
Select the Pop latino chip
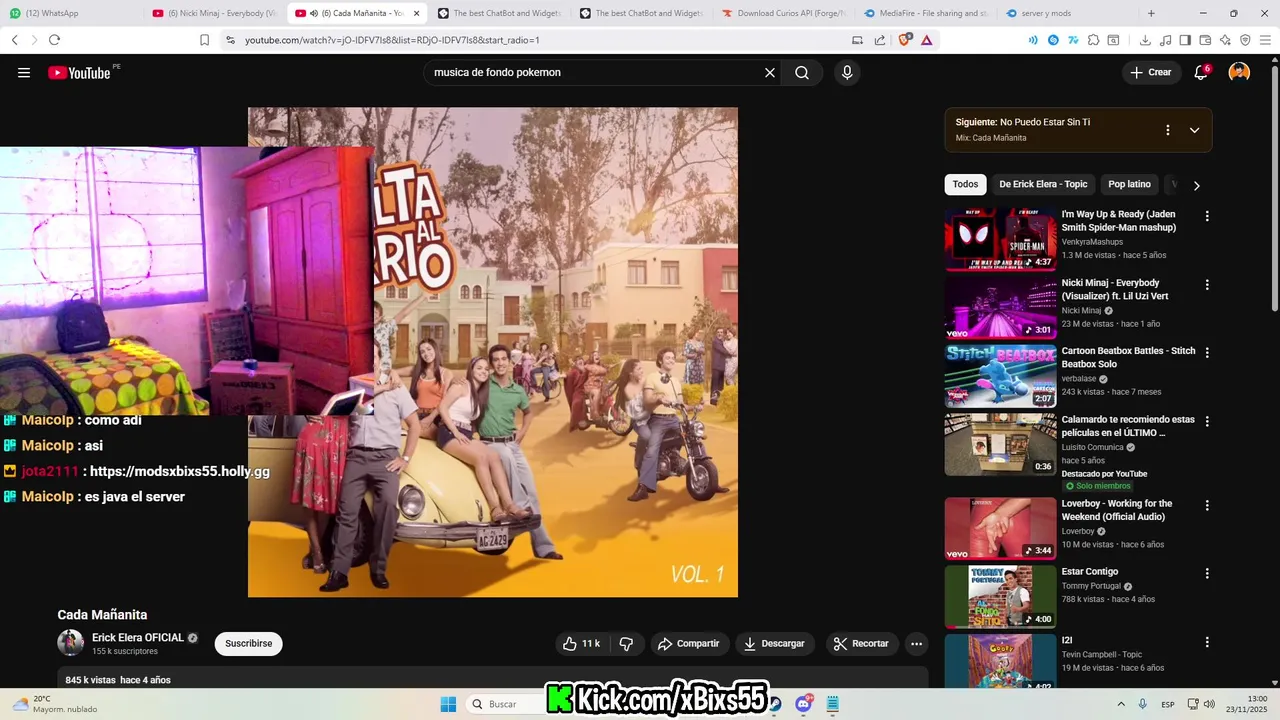click(1130, 184)
